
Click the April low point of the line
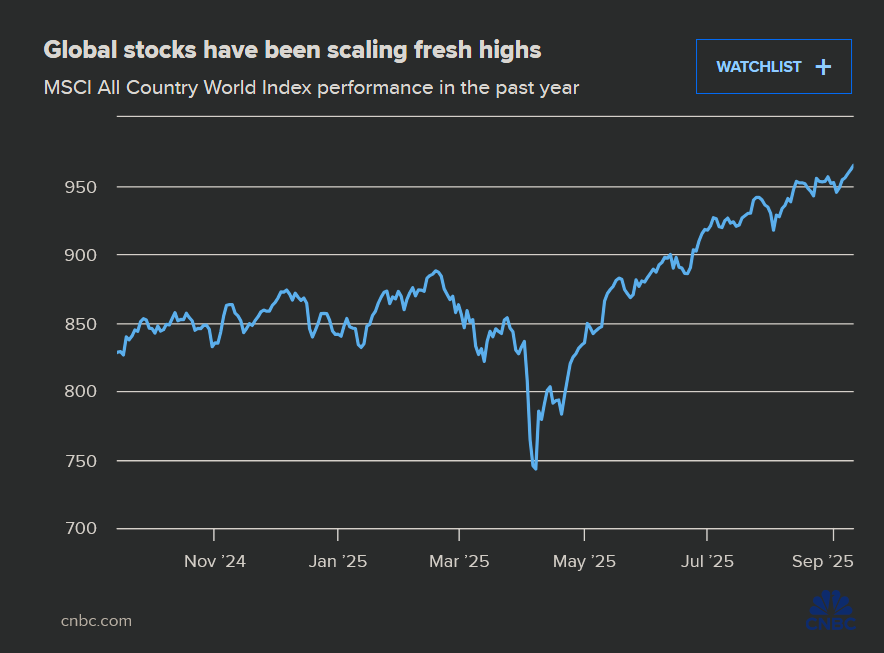(536, 468)
